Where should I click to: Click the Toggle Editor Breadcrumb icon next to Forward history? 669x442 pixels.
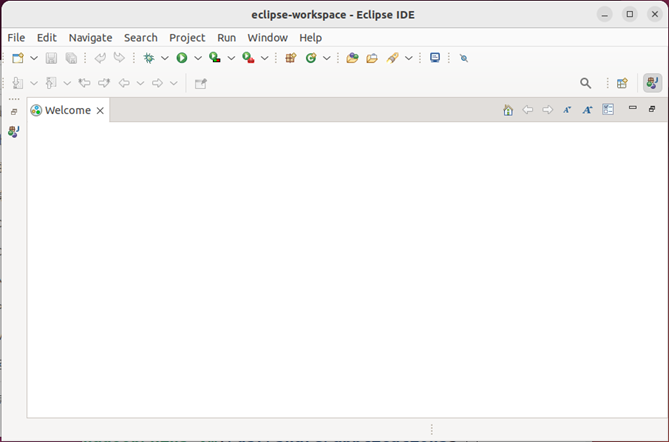(201, 84)
